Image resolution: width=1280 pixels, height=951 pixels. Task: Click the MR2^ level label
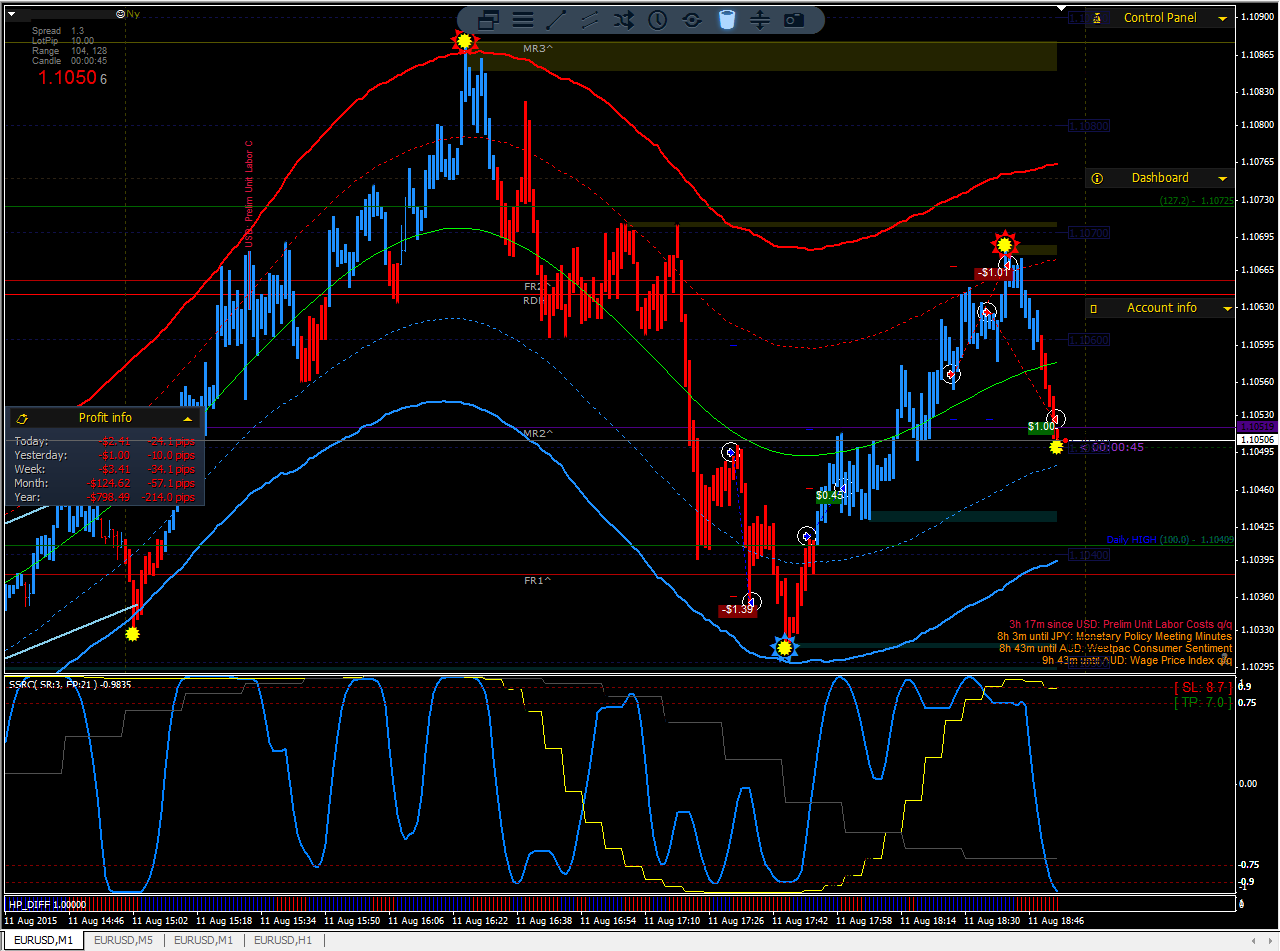pos(538,434)
